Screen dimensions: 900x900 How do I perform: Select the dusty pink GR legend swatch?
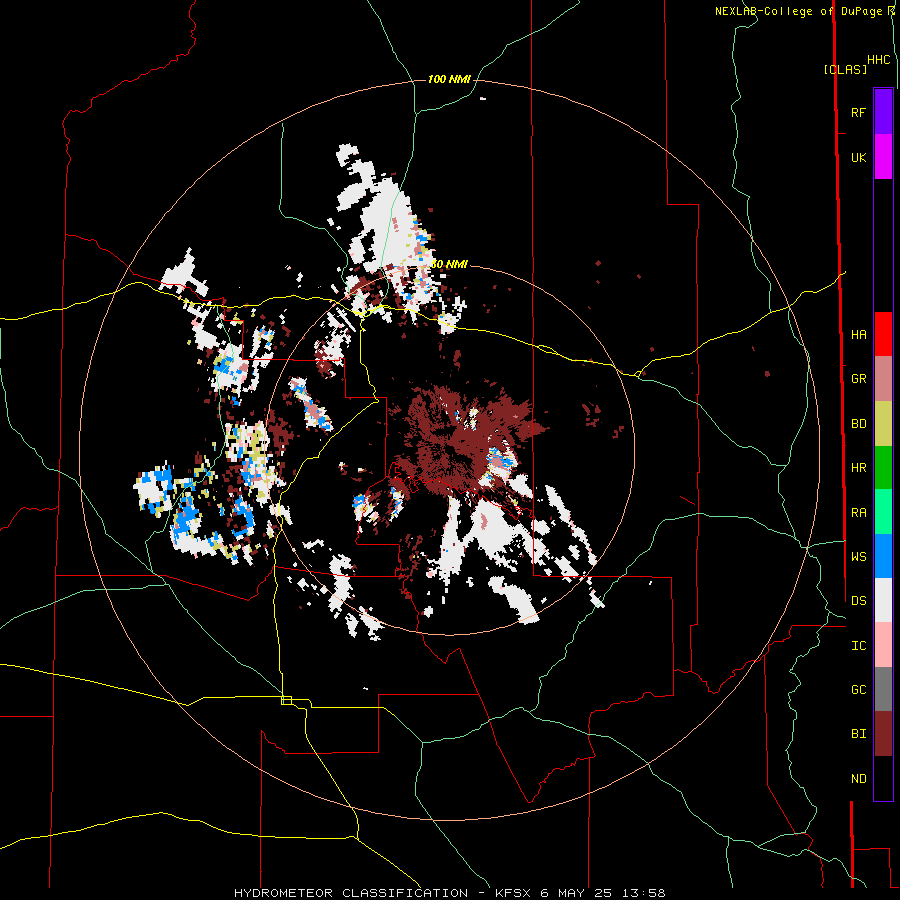pos(883,379)
